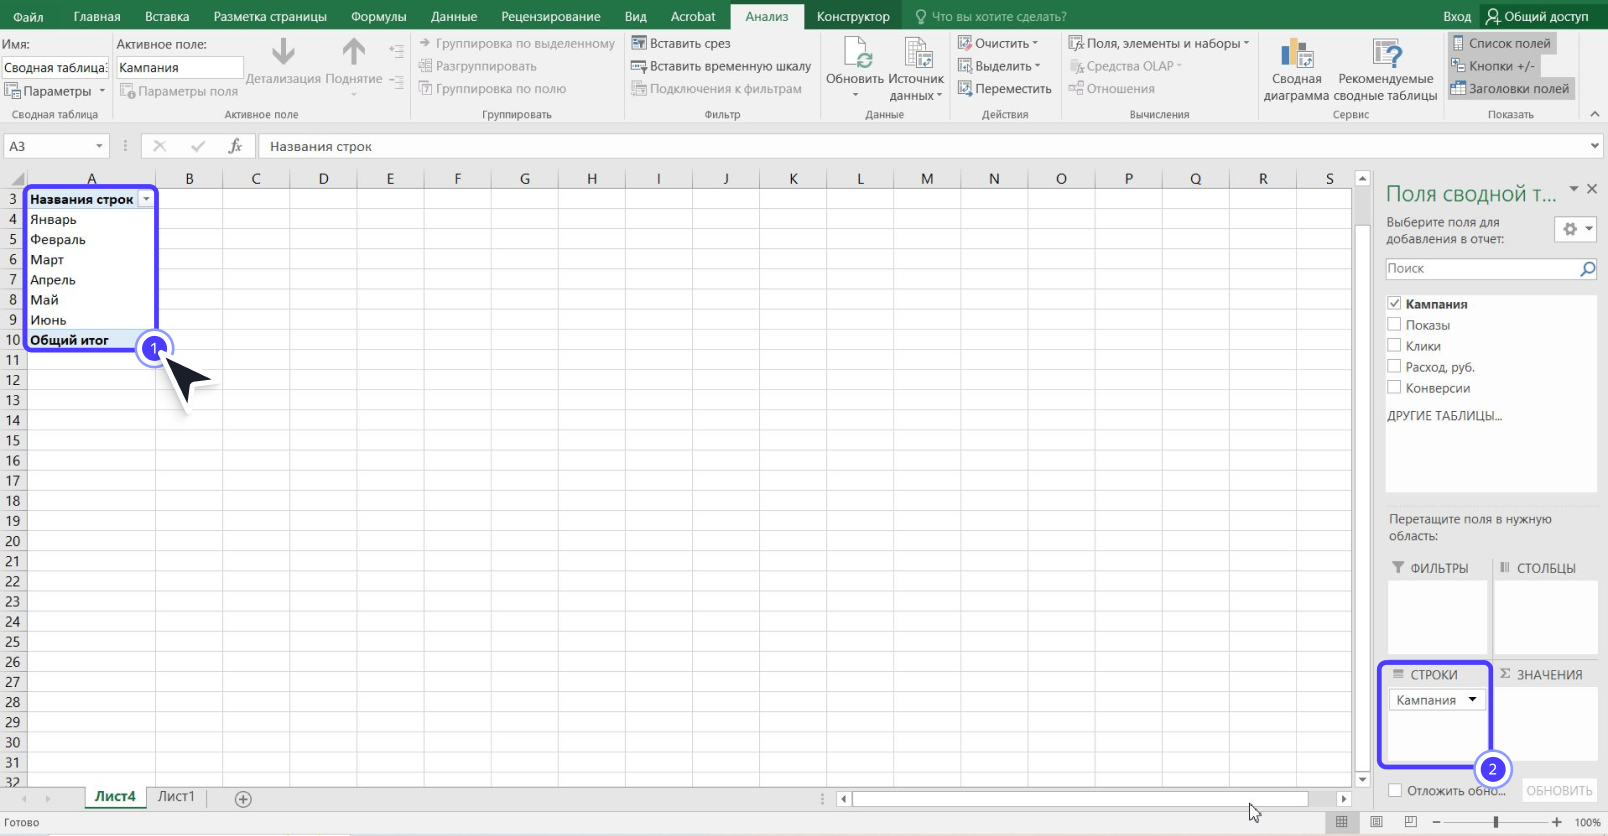Click the Активное поле name input

[180, 68]
